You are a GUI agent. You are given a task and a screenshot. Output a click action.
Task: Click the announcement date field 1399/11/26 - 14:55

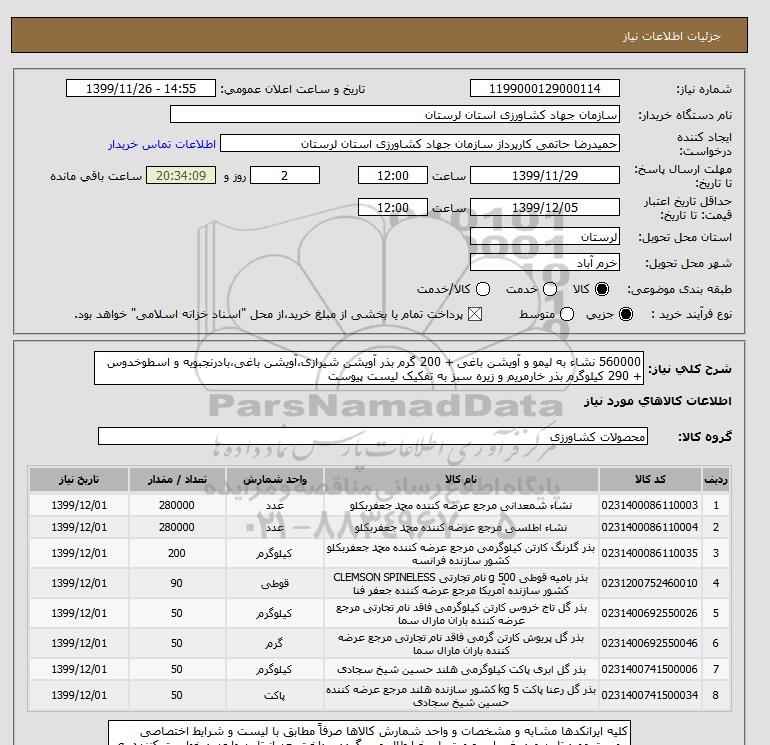point(141,88)
